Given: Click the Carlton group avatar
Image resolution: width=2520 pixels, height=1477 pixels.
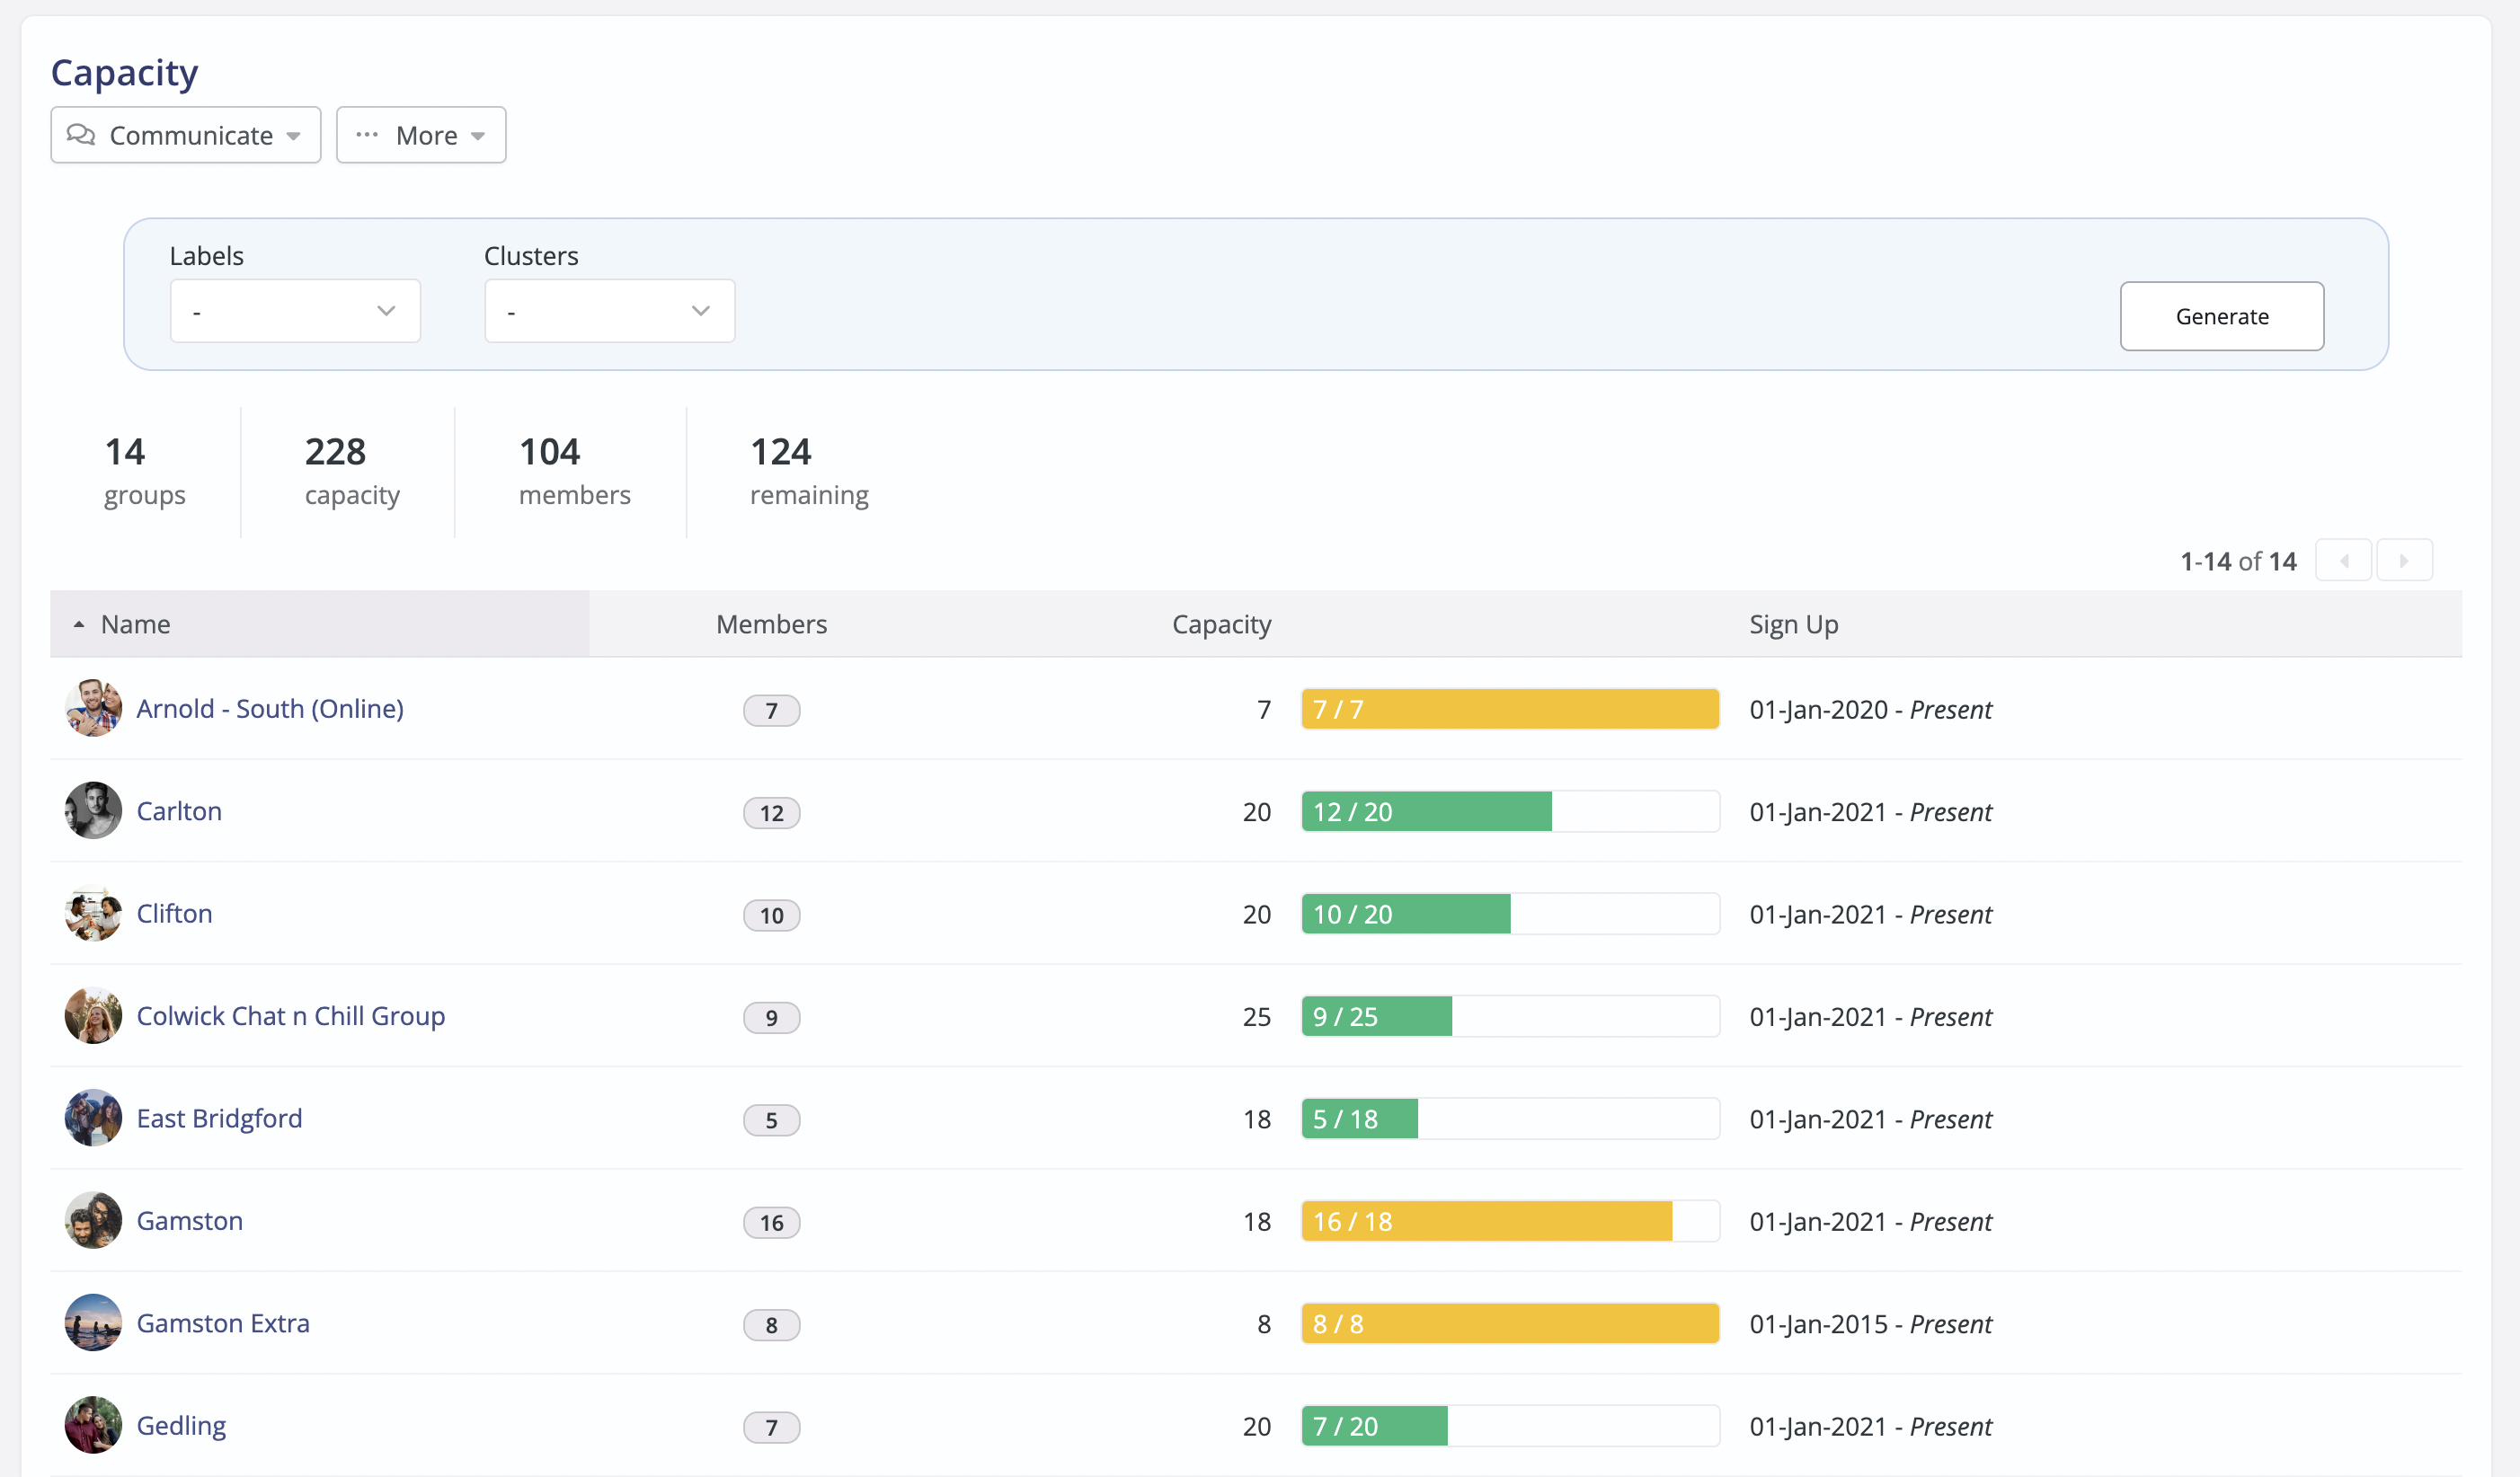Looking at the screenshot, I should coord(93,811).
